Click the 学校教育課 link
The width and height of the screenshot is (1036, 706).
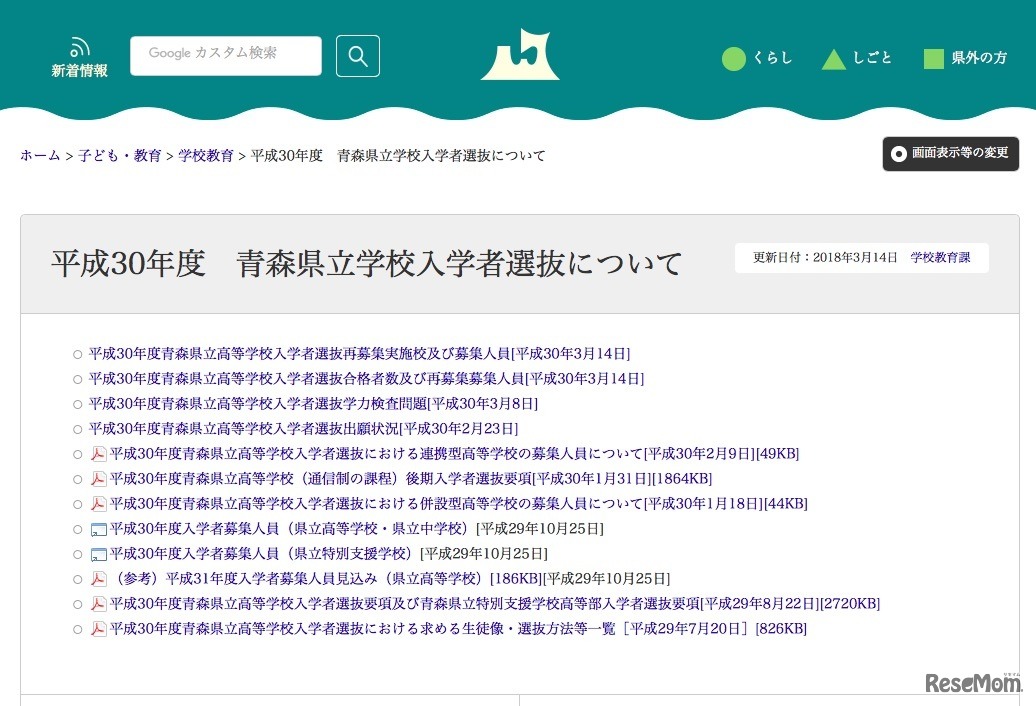941,257
